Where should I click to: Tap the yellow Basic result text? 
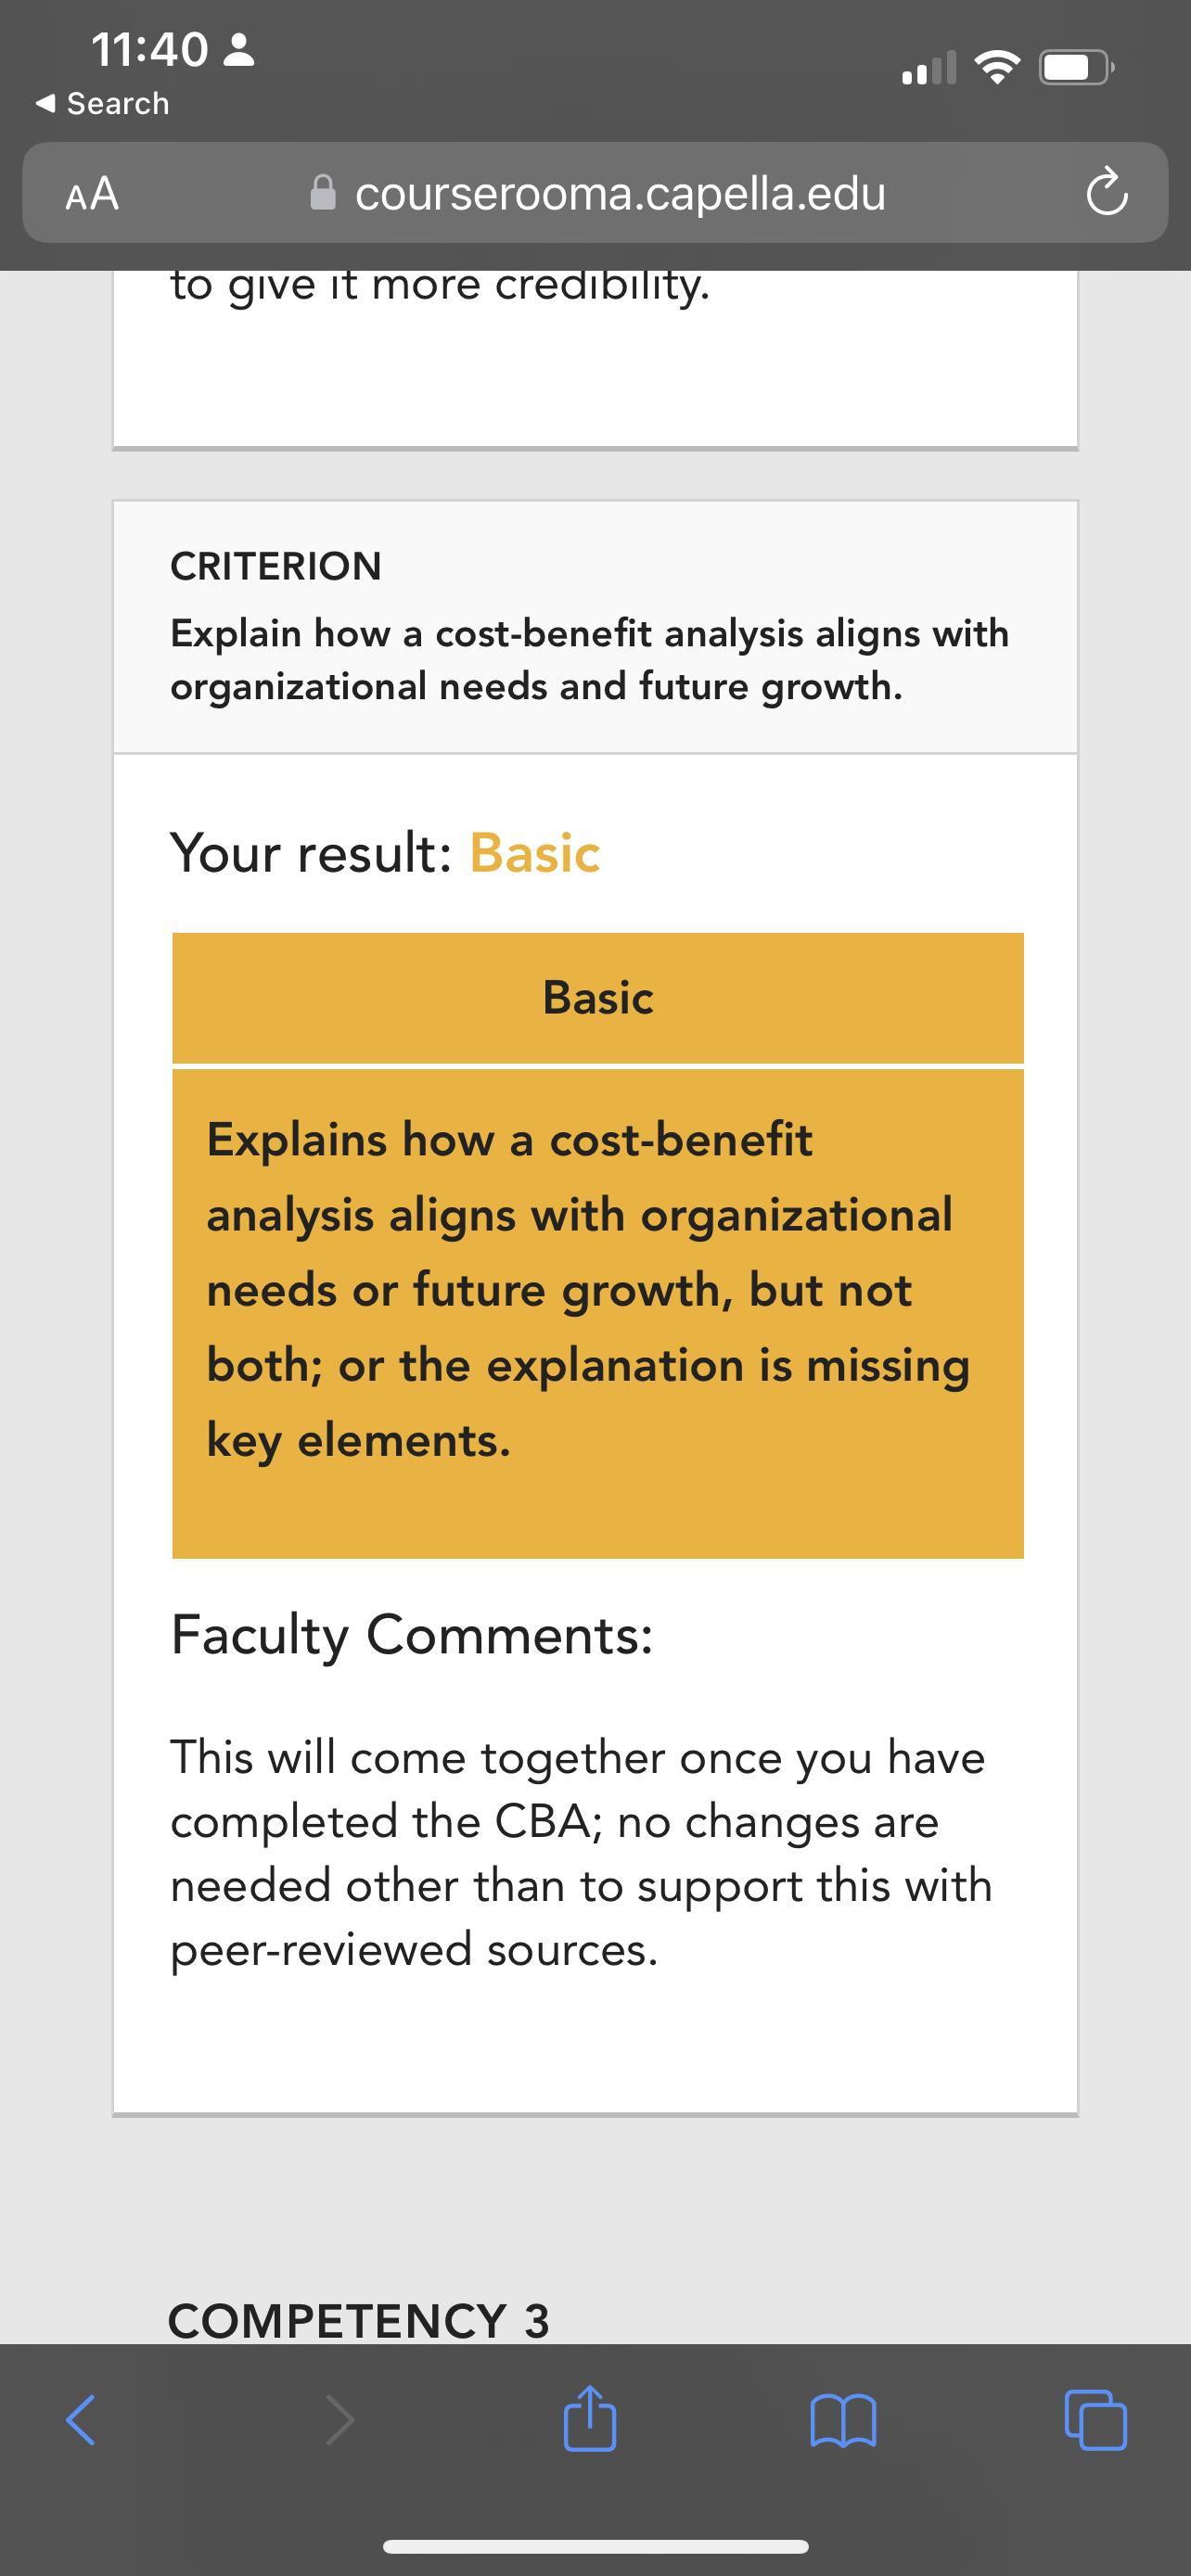535,853
